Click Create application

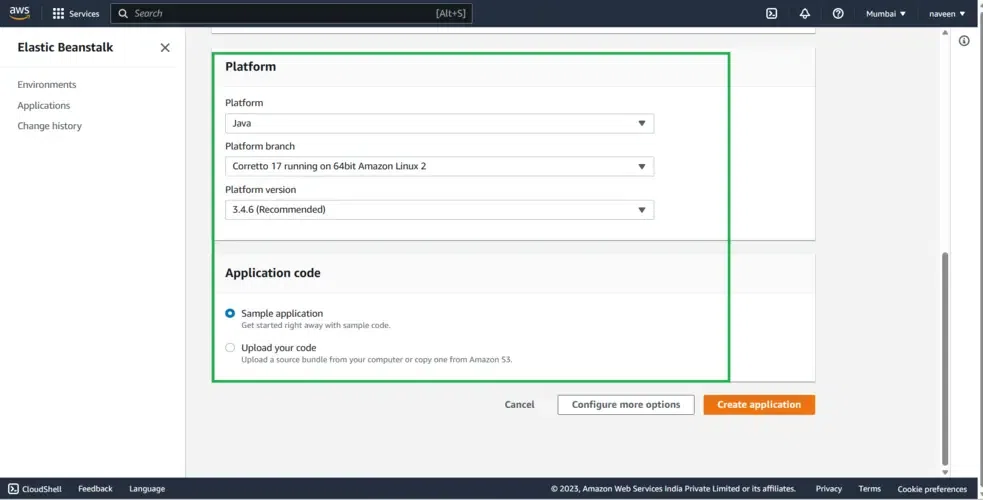click(759, 405)
